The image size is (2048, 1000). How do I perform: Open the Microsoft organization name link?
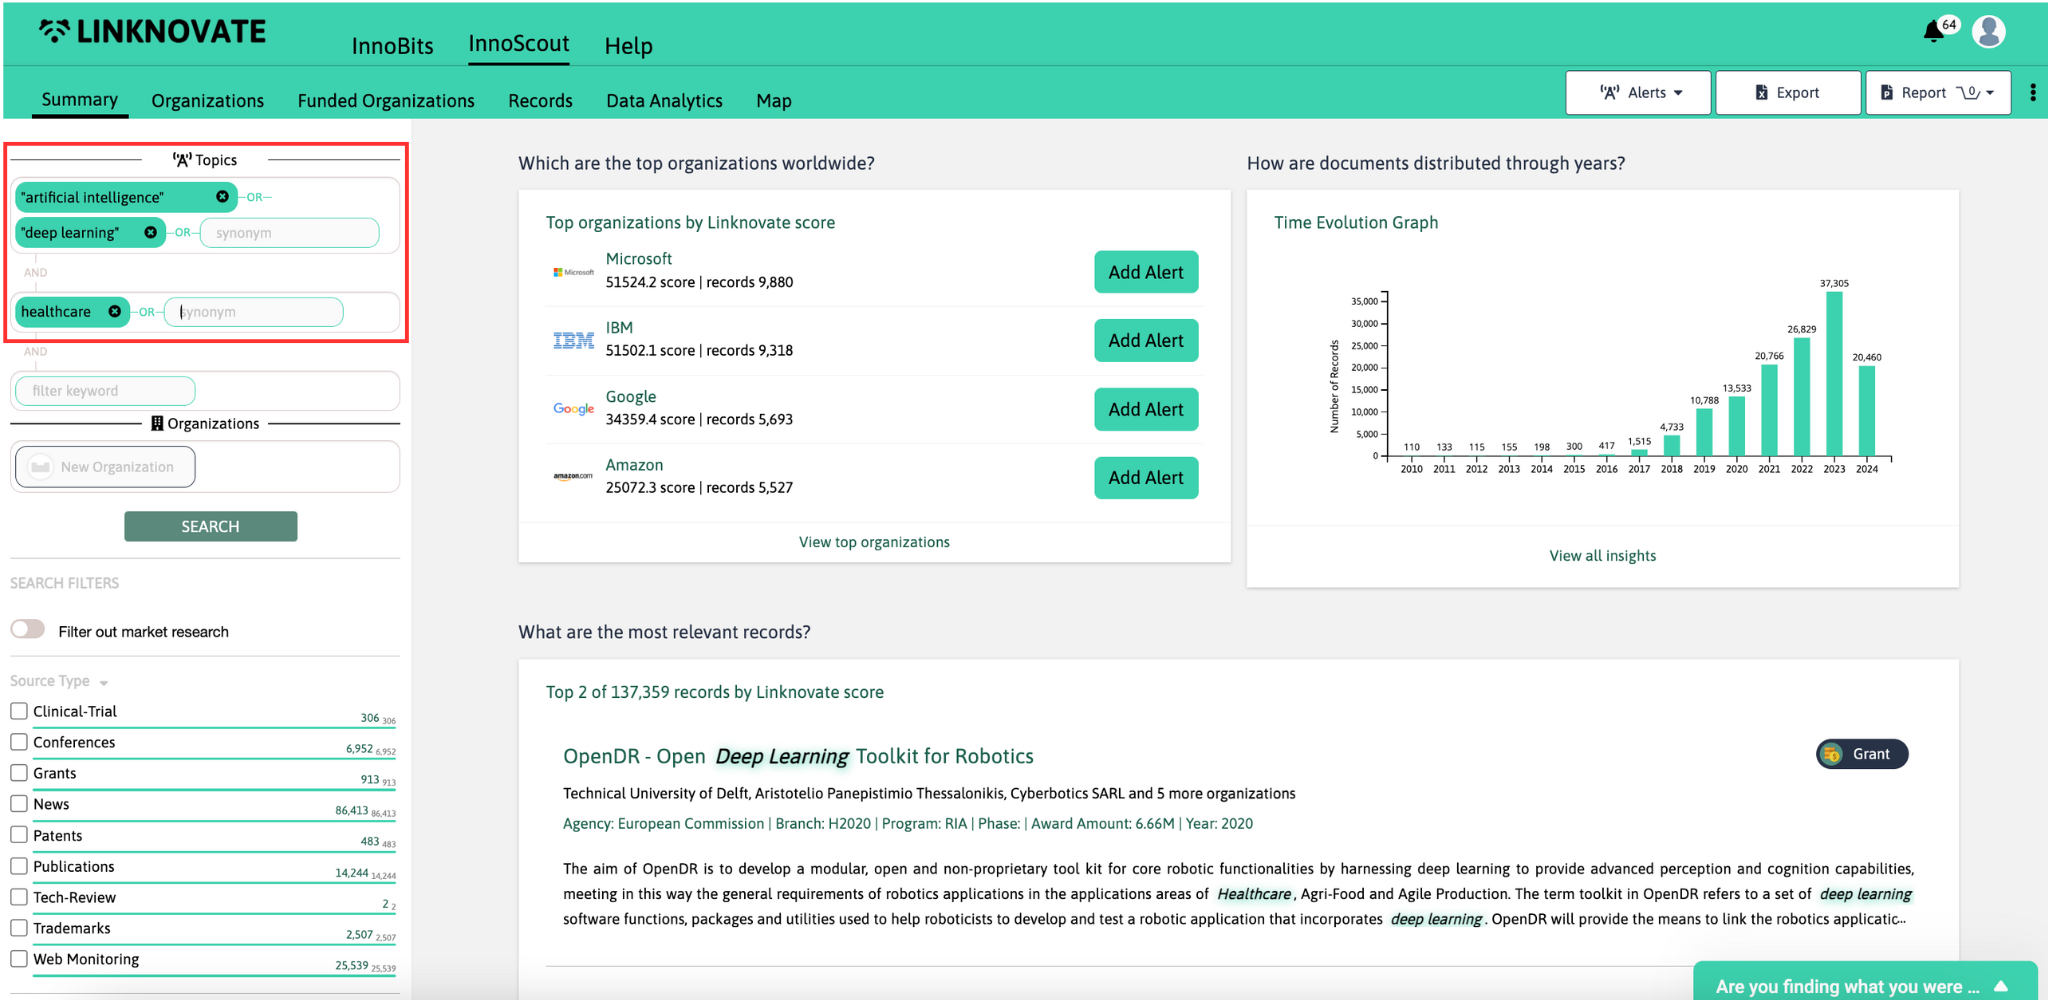pyautogui.click(x=639, y=259)
